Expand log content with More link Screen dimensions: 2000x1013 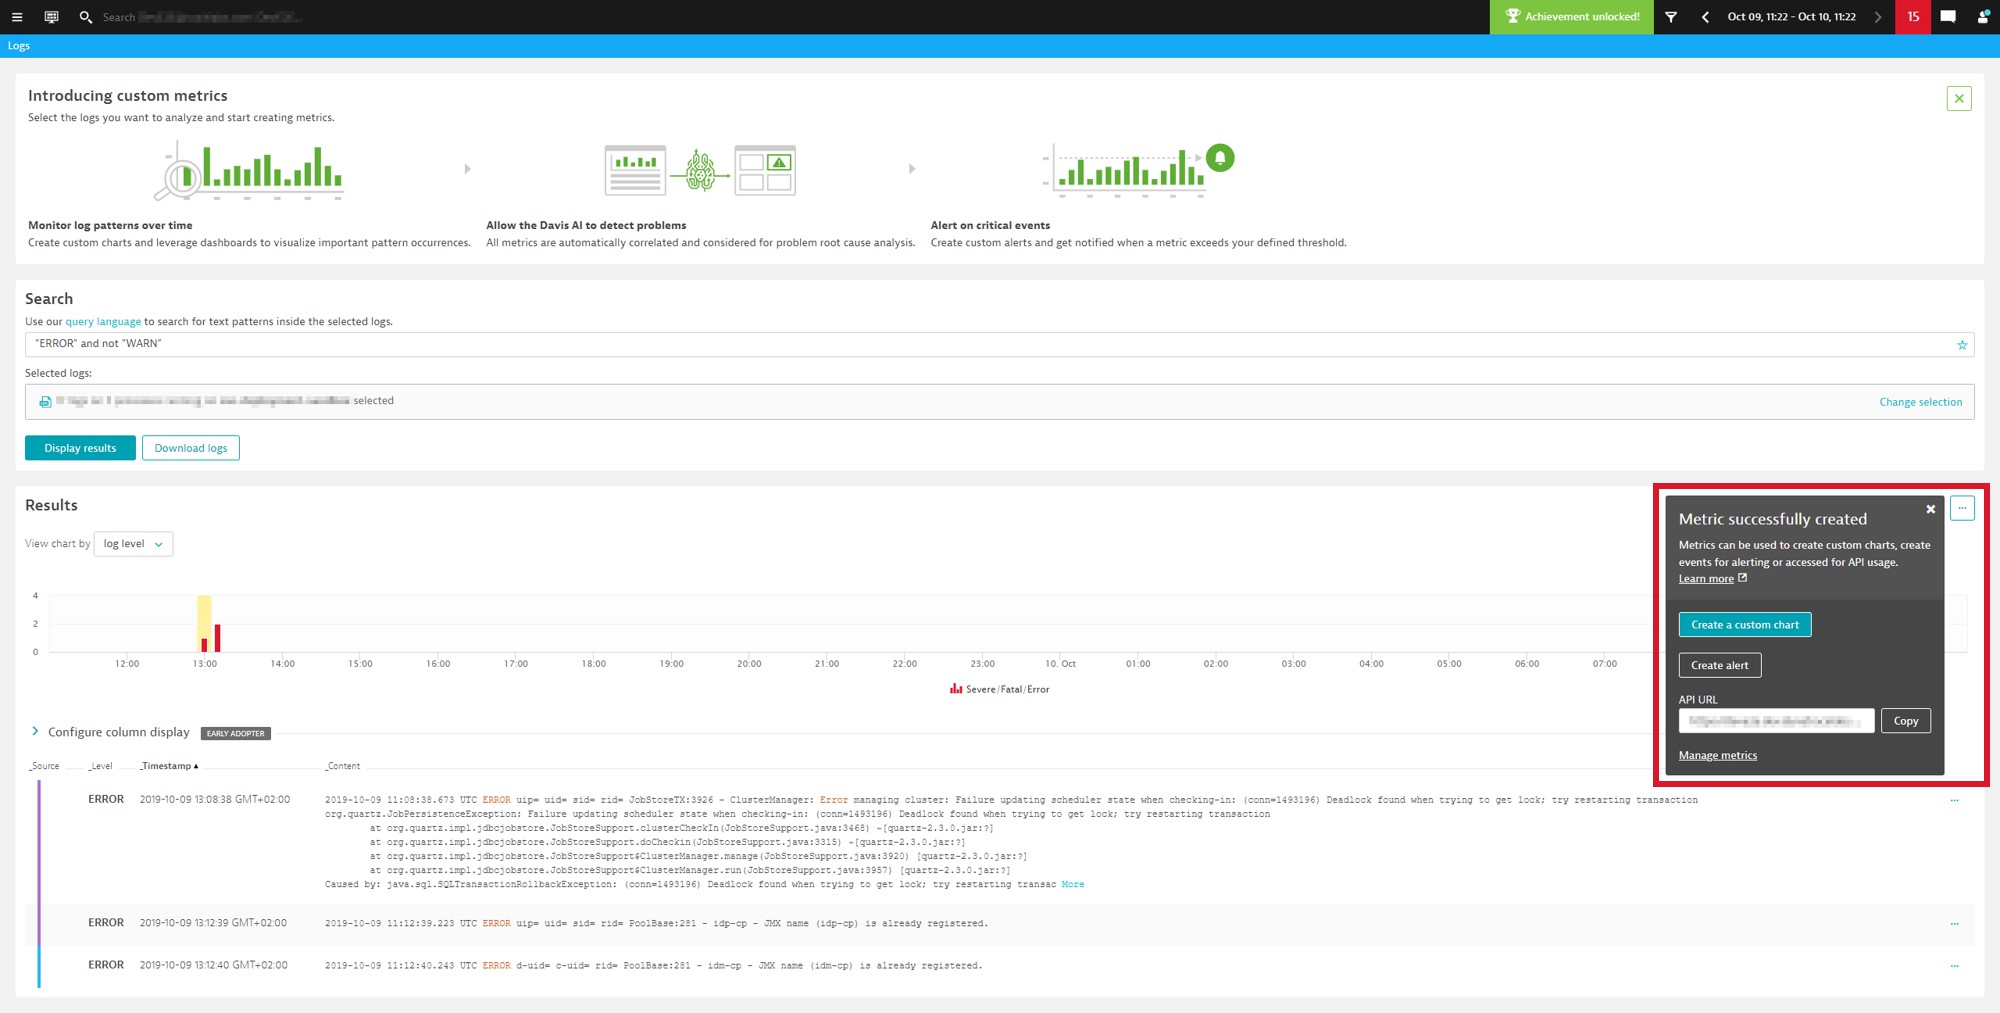pyautogui.click(x=1073, y=885)
